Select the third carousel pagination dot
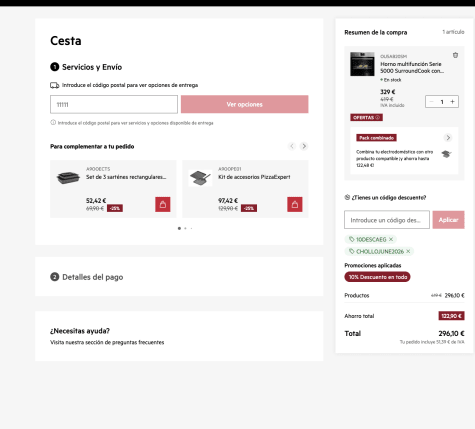475x429 pixels. (x=191, y=228)
